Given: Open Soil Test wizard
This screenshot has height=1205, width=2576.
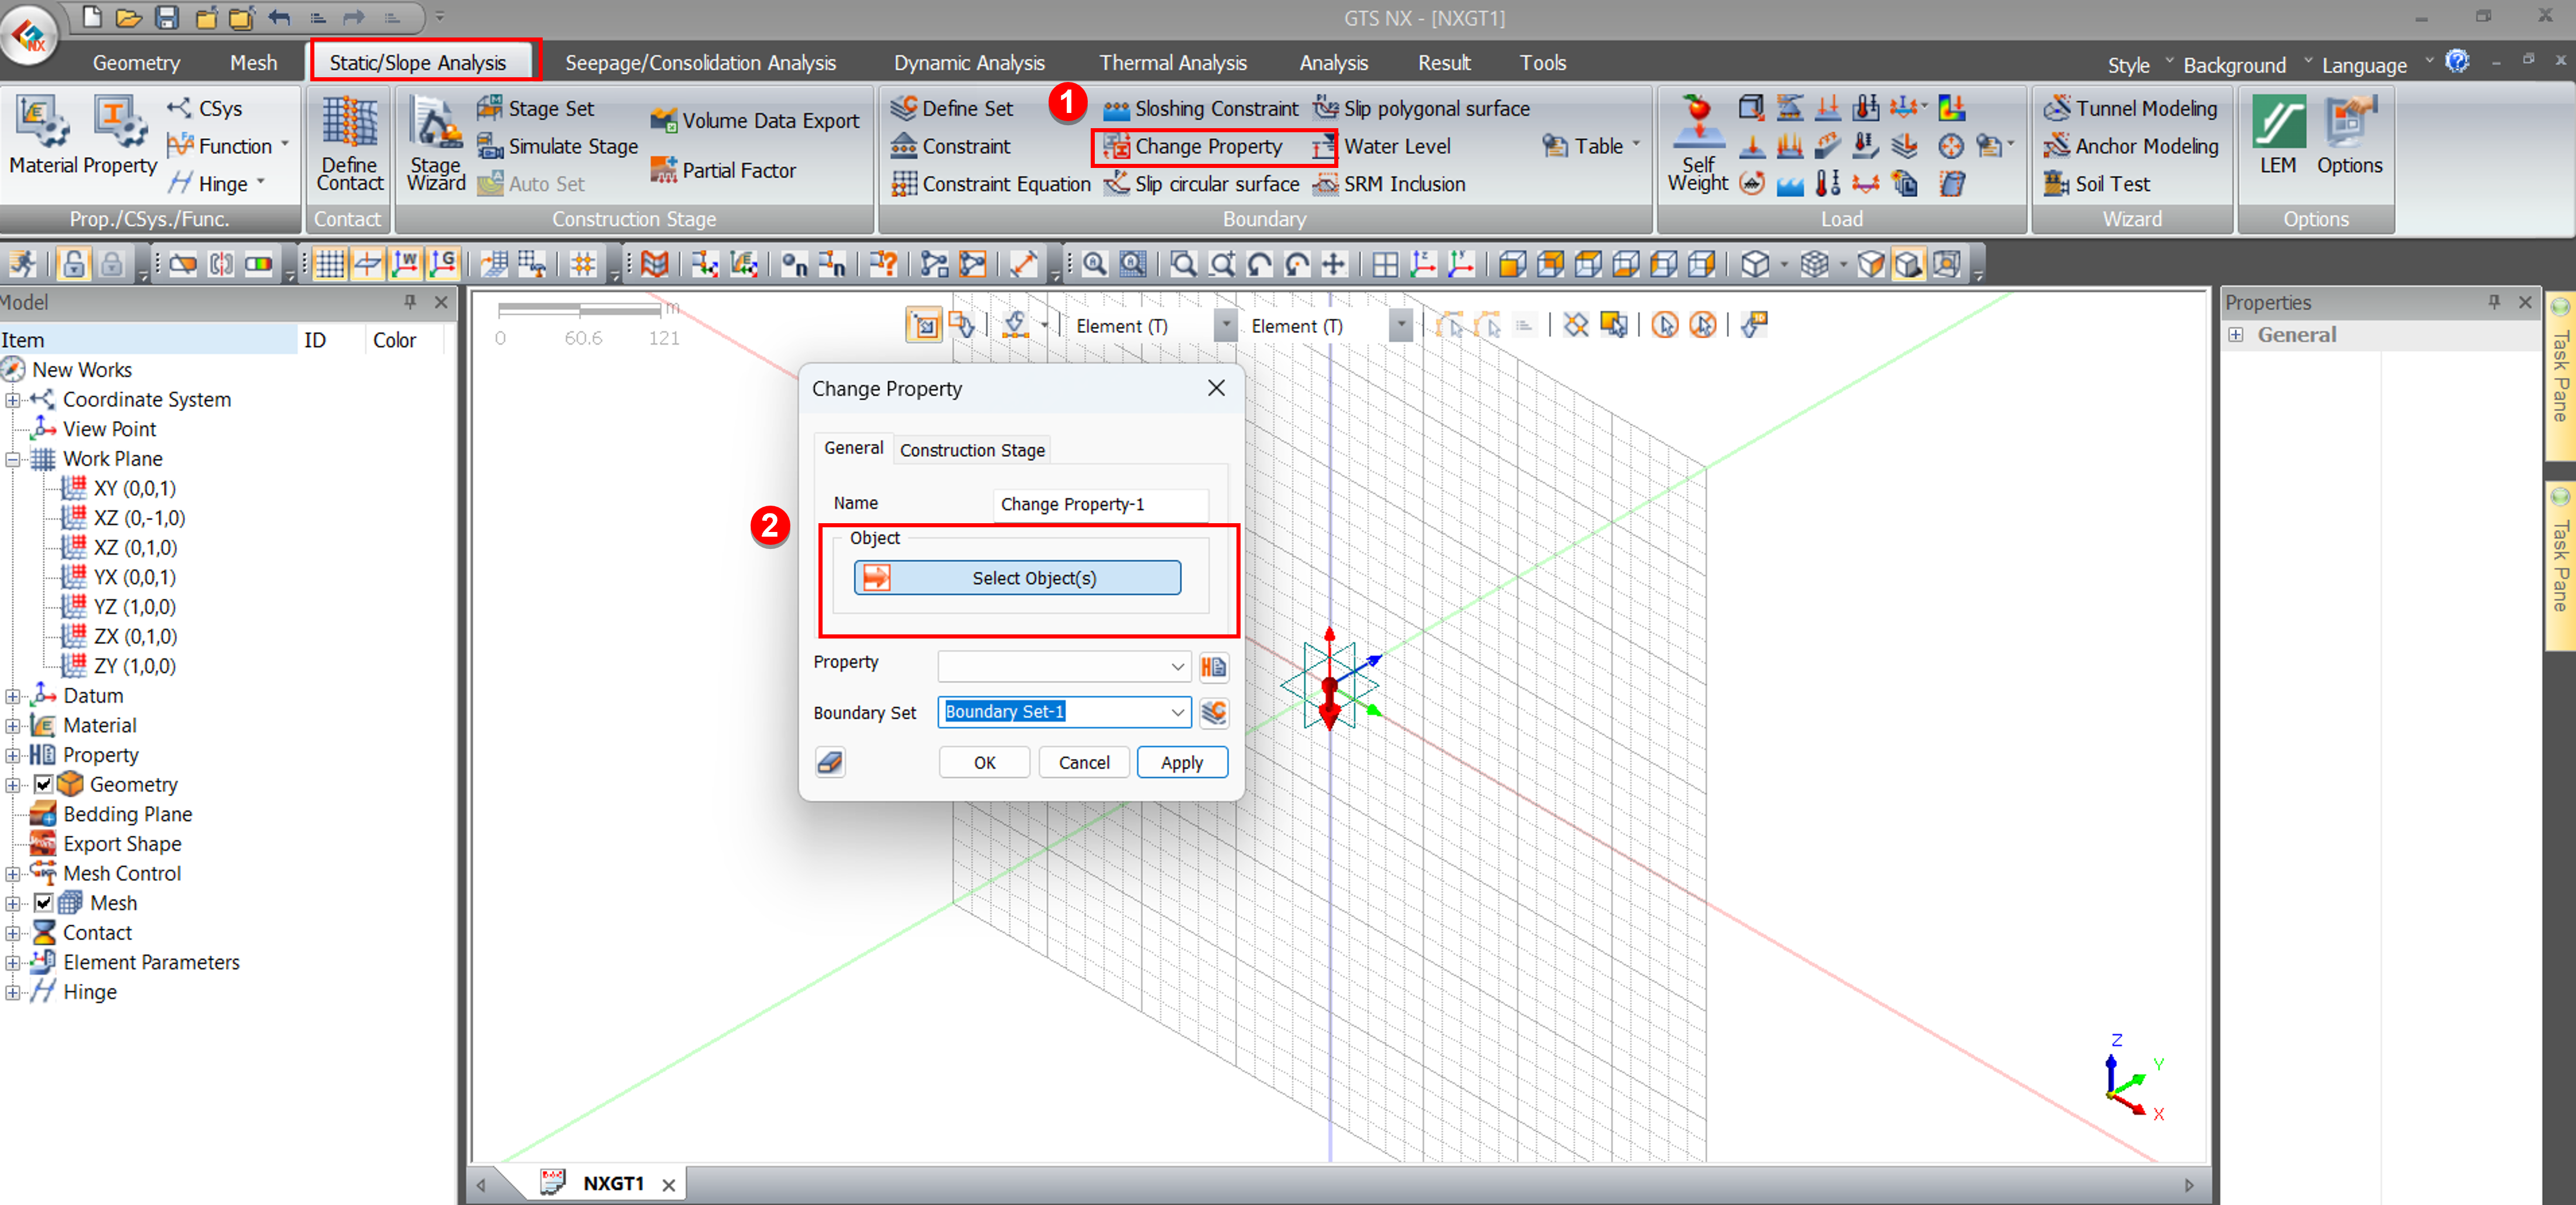Looking at the screenshot, I should [x=2096, y=184].
